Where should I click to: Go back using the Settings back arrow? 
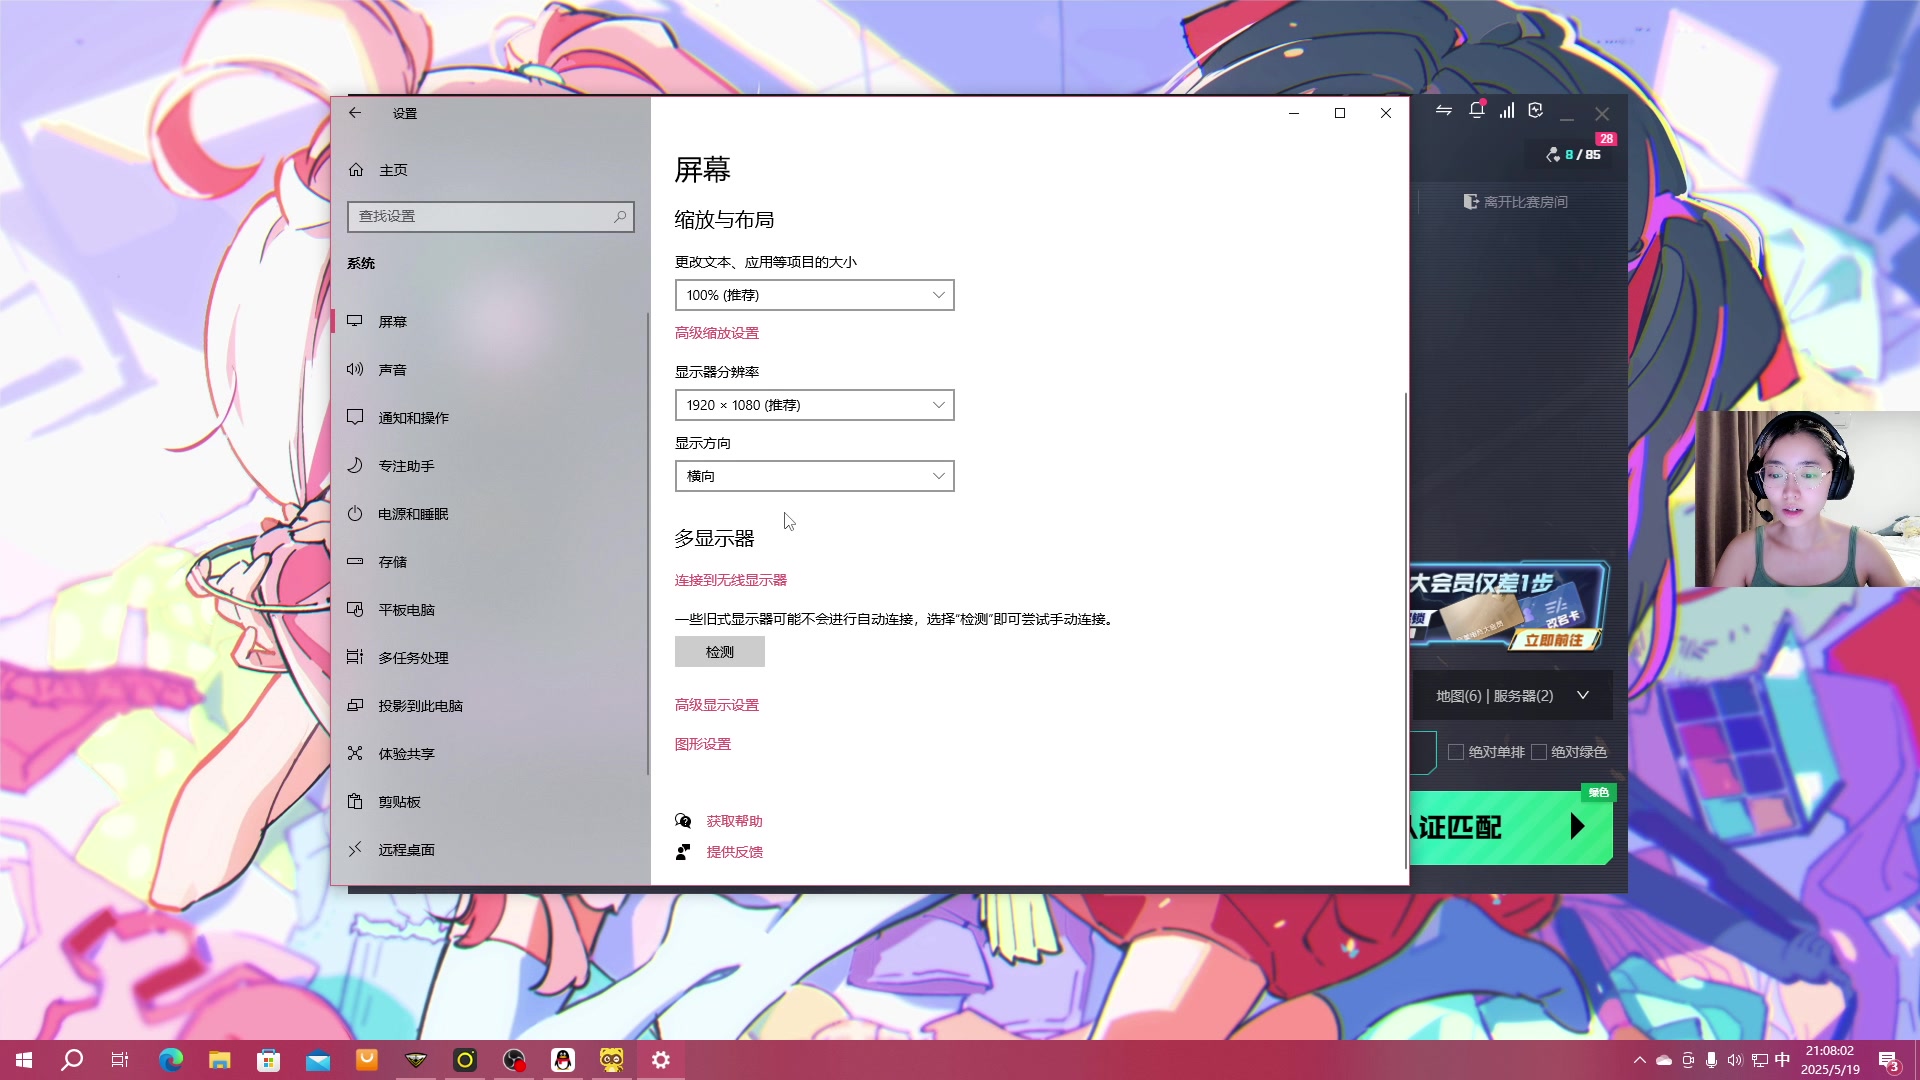355,113
